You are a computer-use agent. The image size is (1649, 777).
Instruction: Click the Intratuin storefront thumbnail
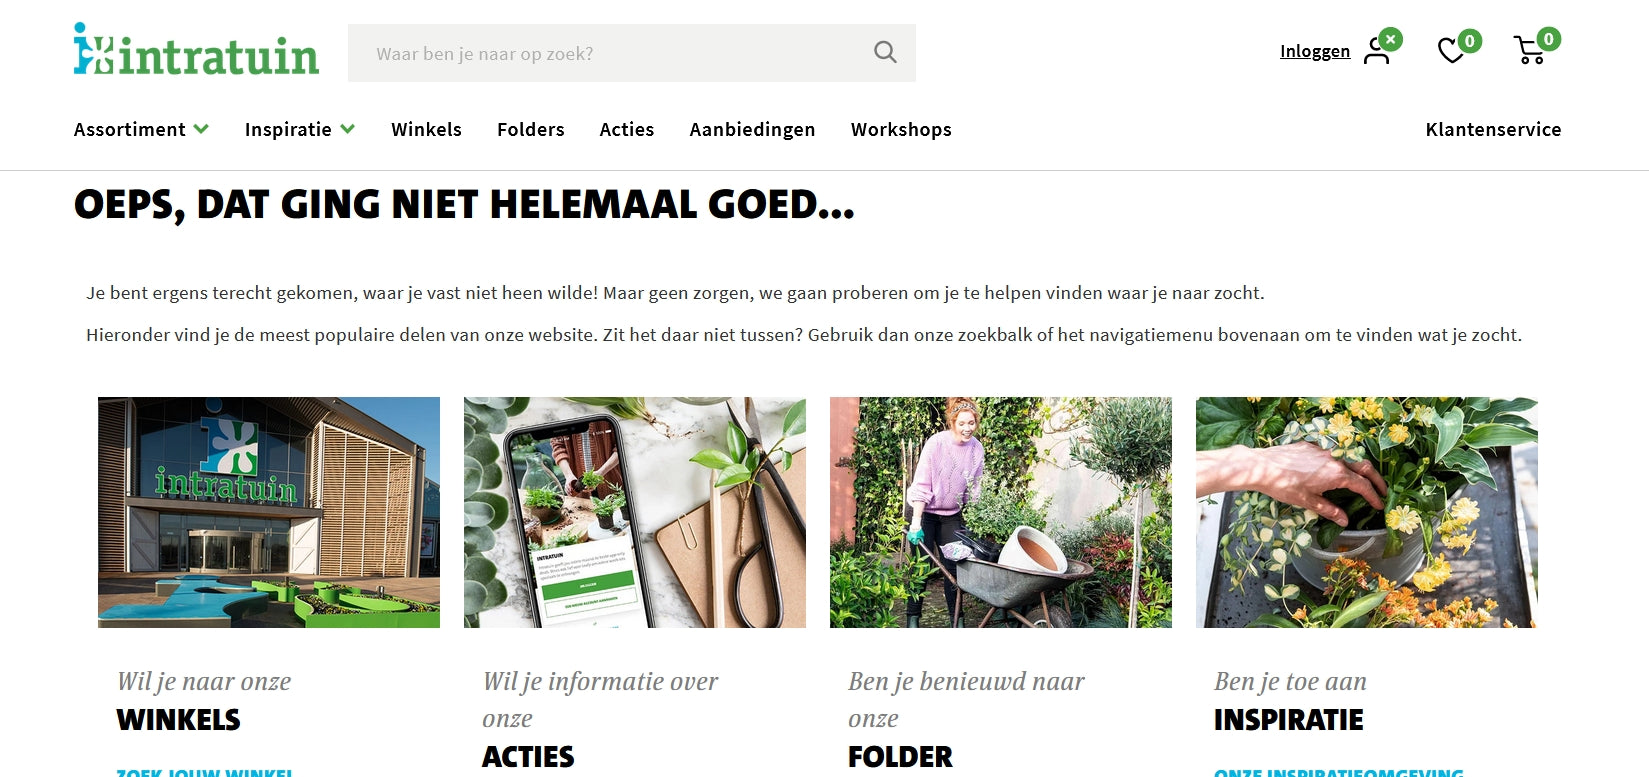pyautogui.click(x=269, y=512)
